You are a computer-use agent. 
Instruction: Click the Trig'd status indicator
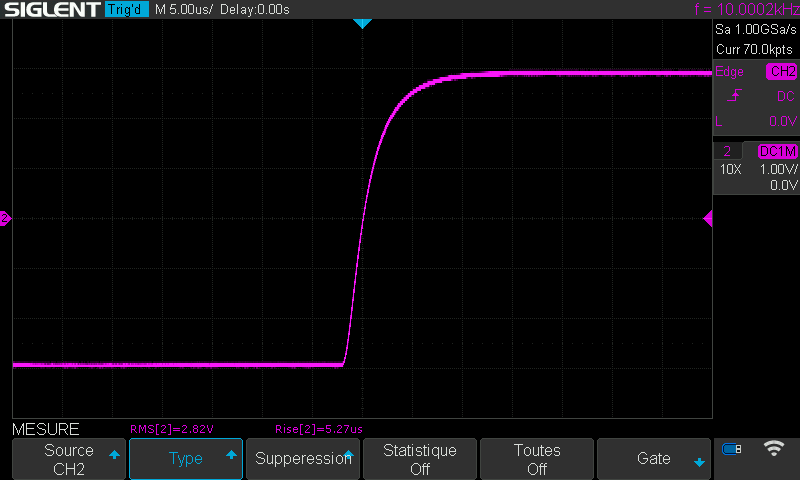pyautogui.click(x=127, y=9)
